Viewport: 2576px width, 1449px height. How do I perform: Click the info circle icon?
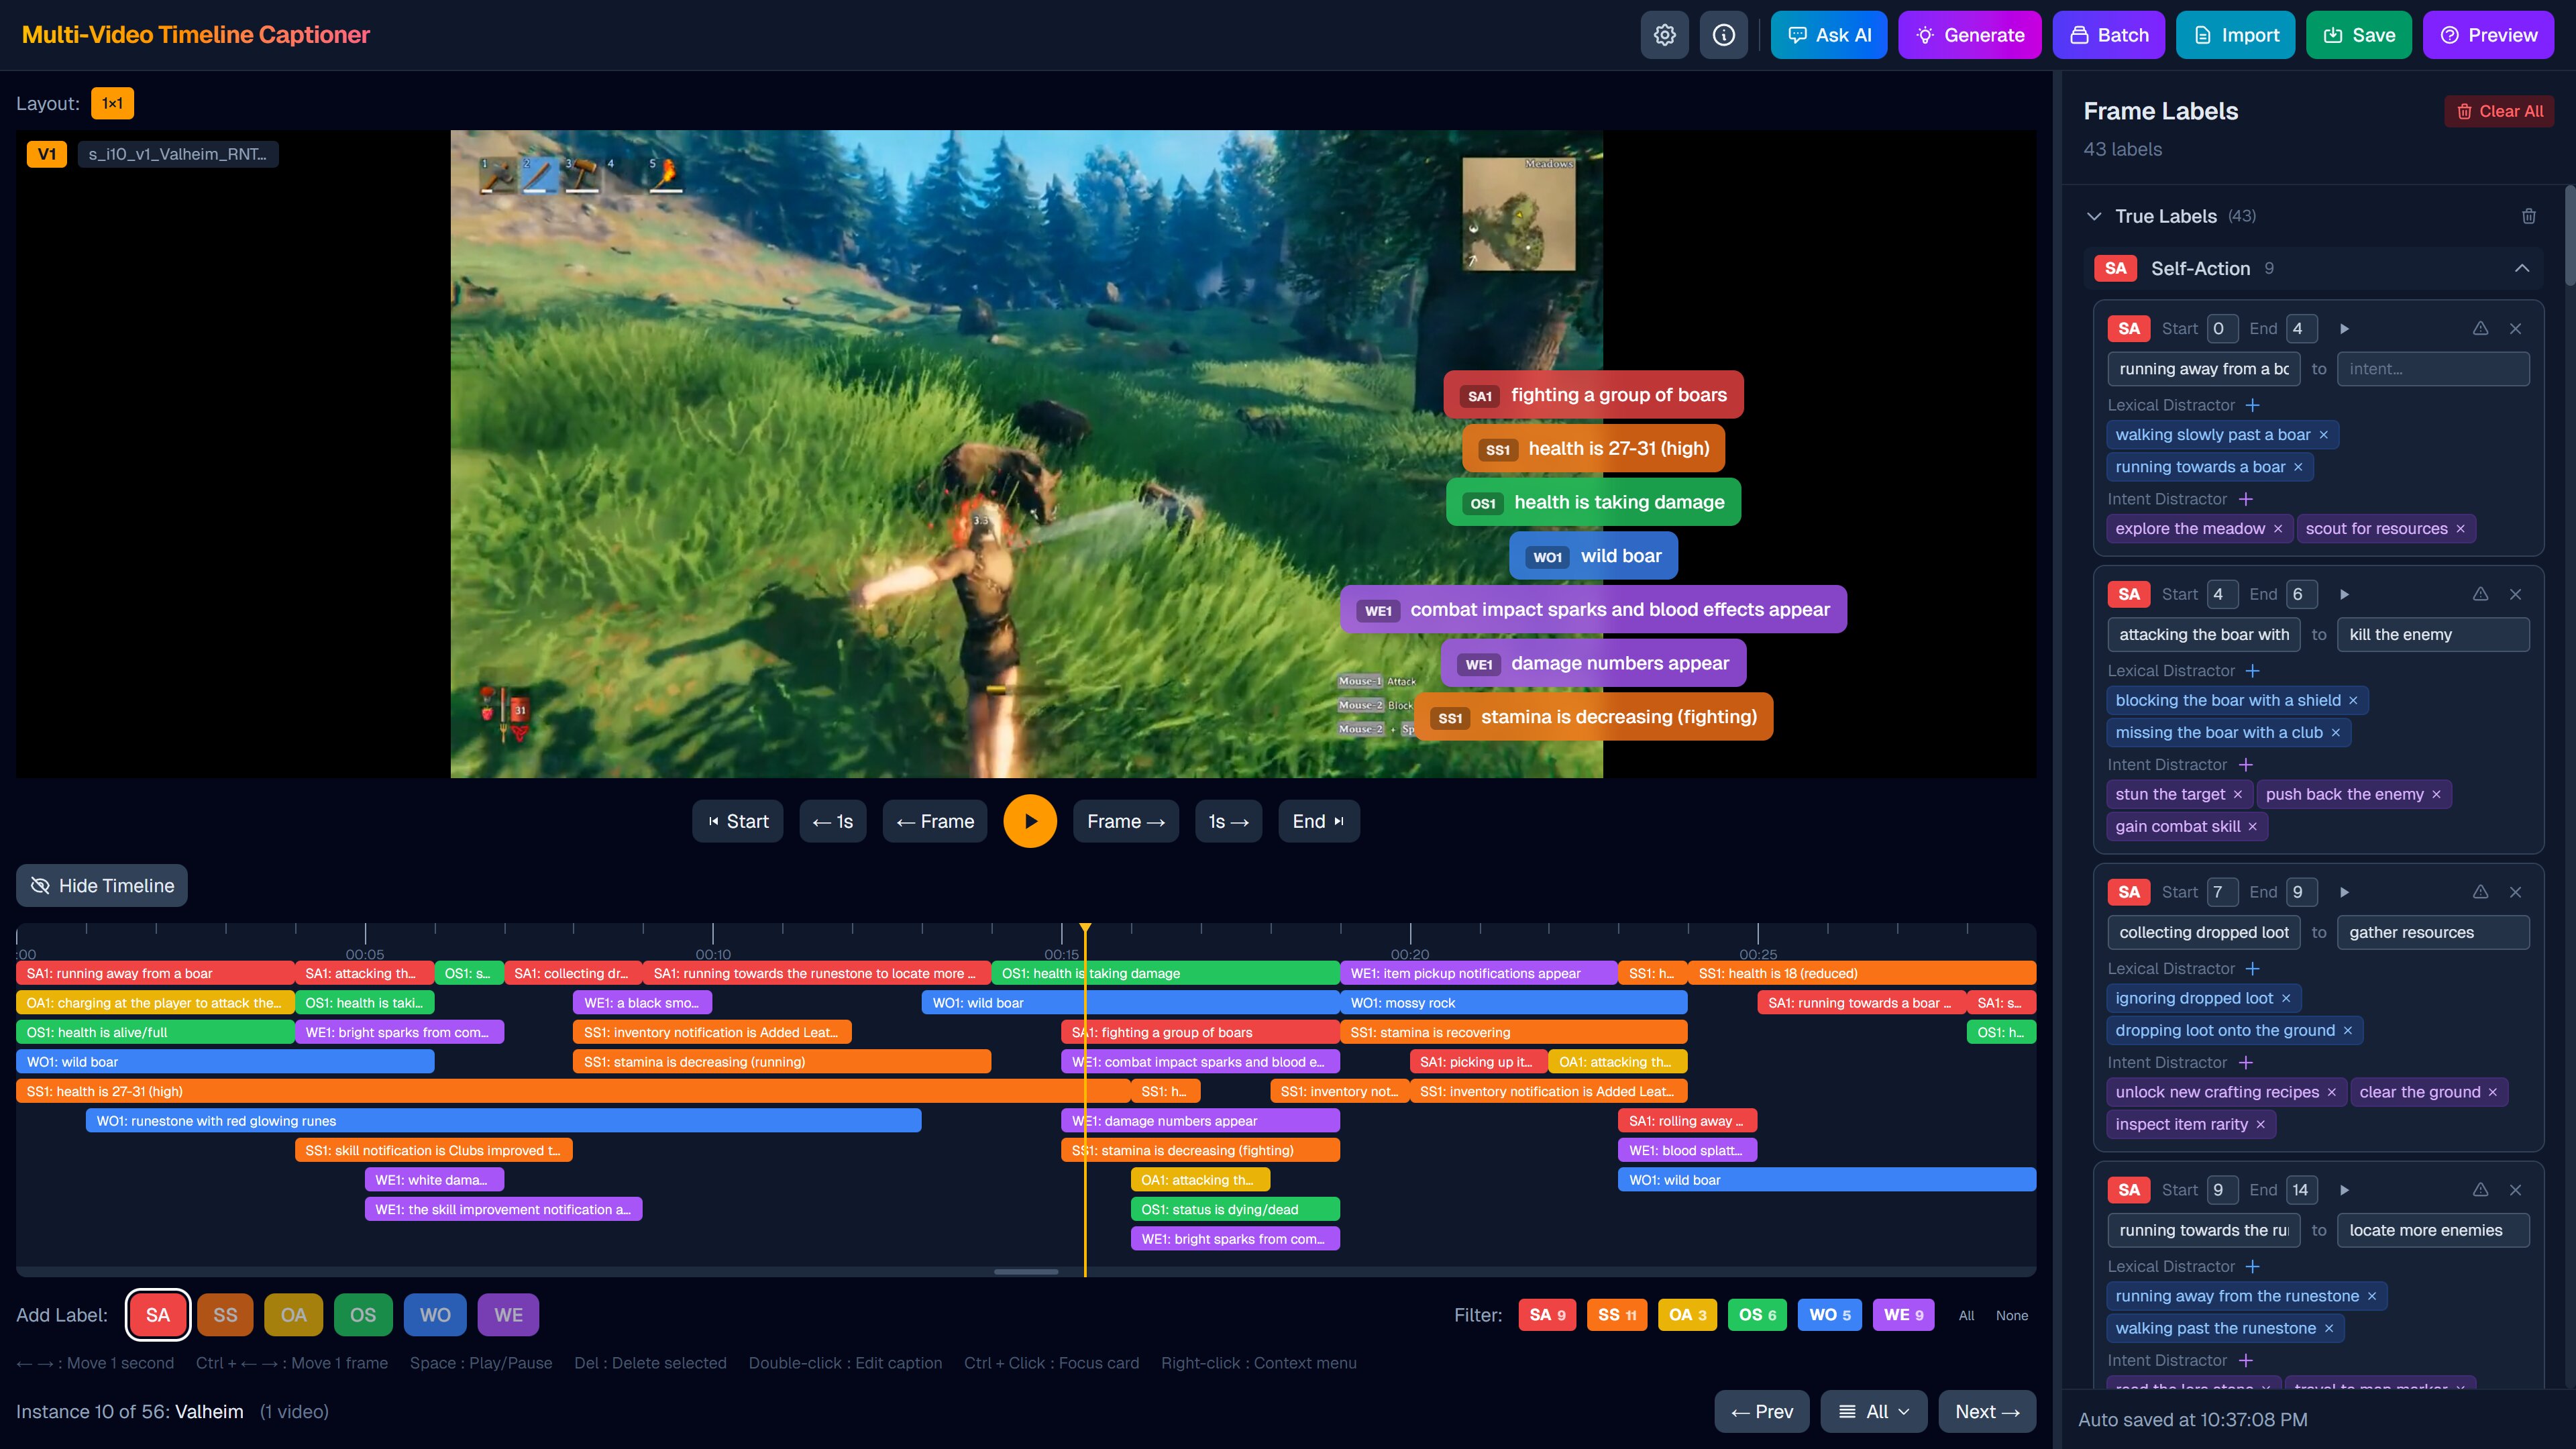(1723, 35)
